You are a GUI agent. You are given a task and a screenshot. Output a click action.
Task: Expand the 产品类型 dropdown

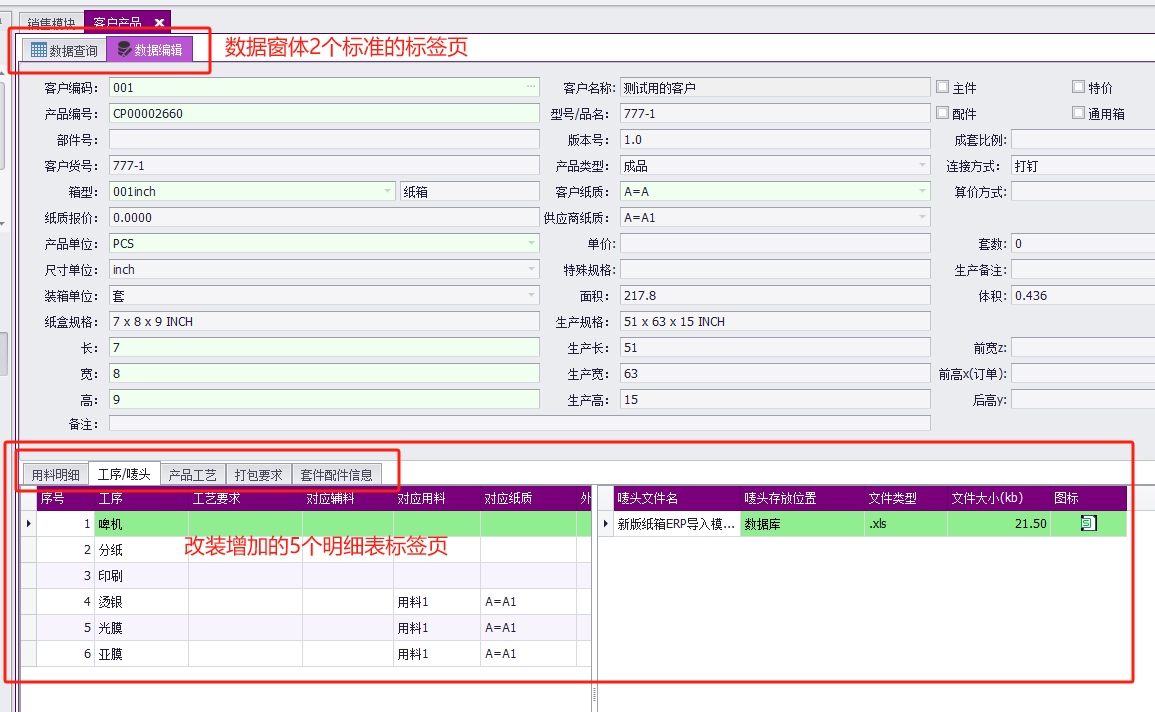pyautogui.click(x=922, y=166)
